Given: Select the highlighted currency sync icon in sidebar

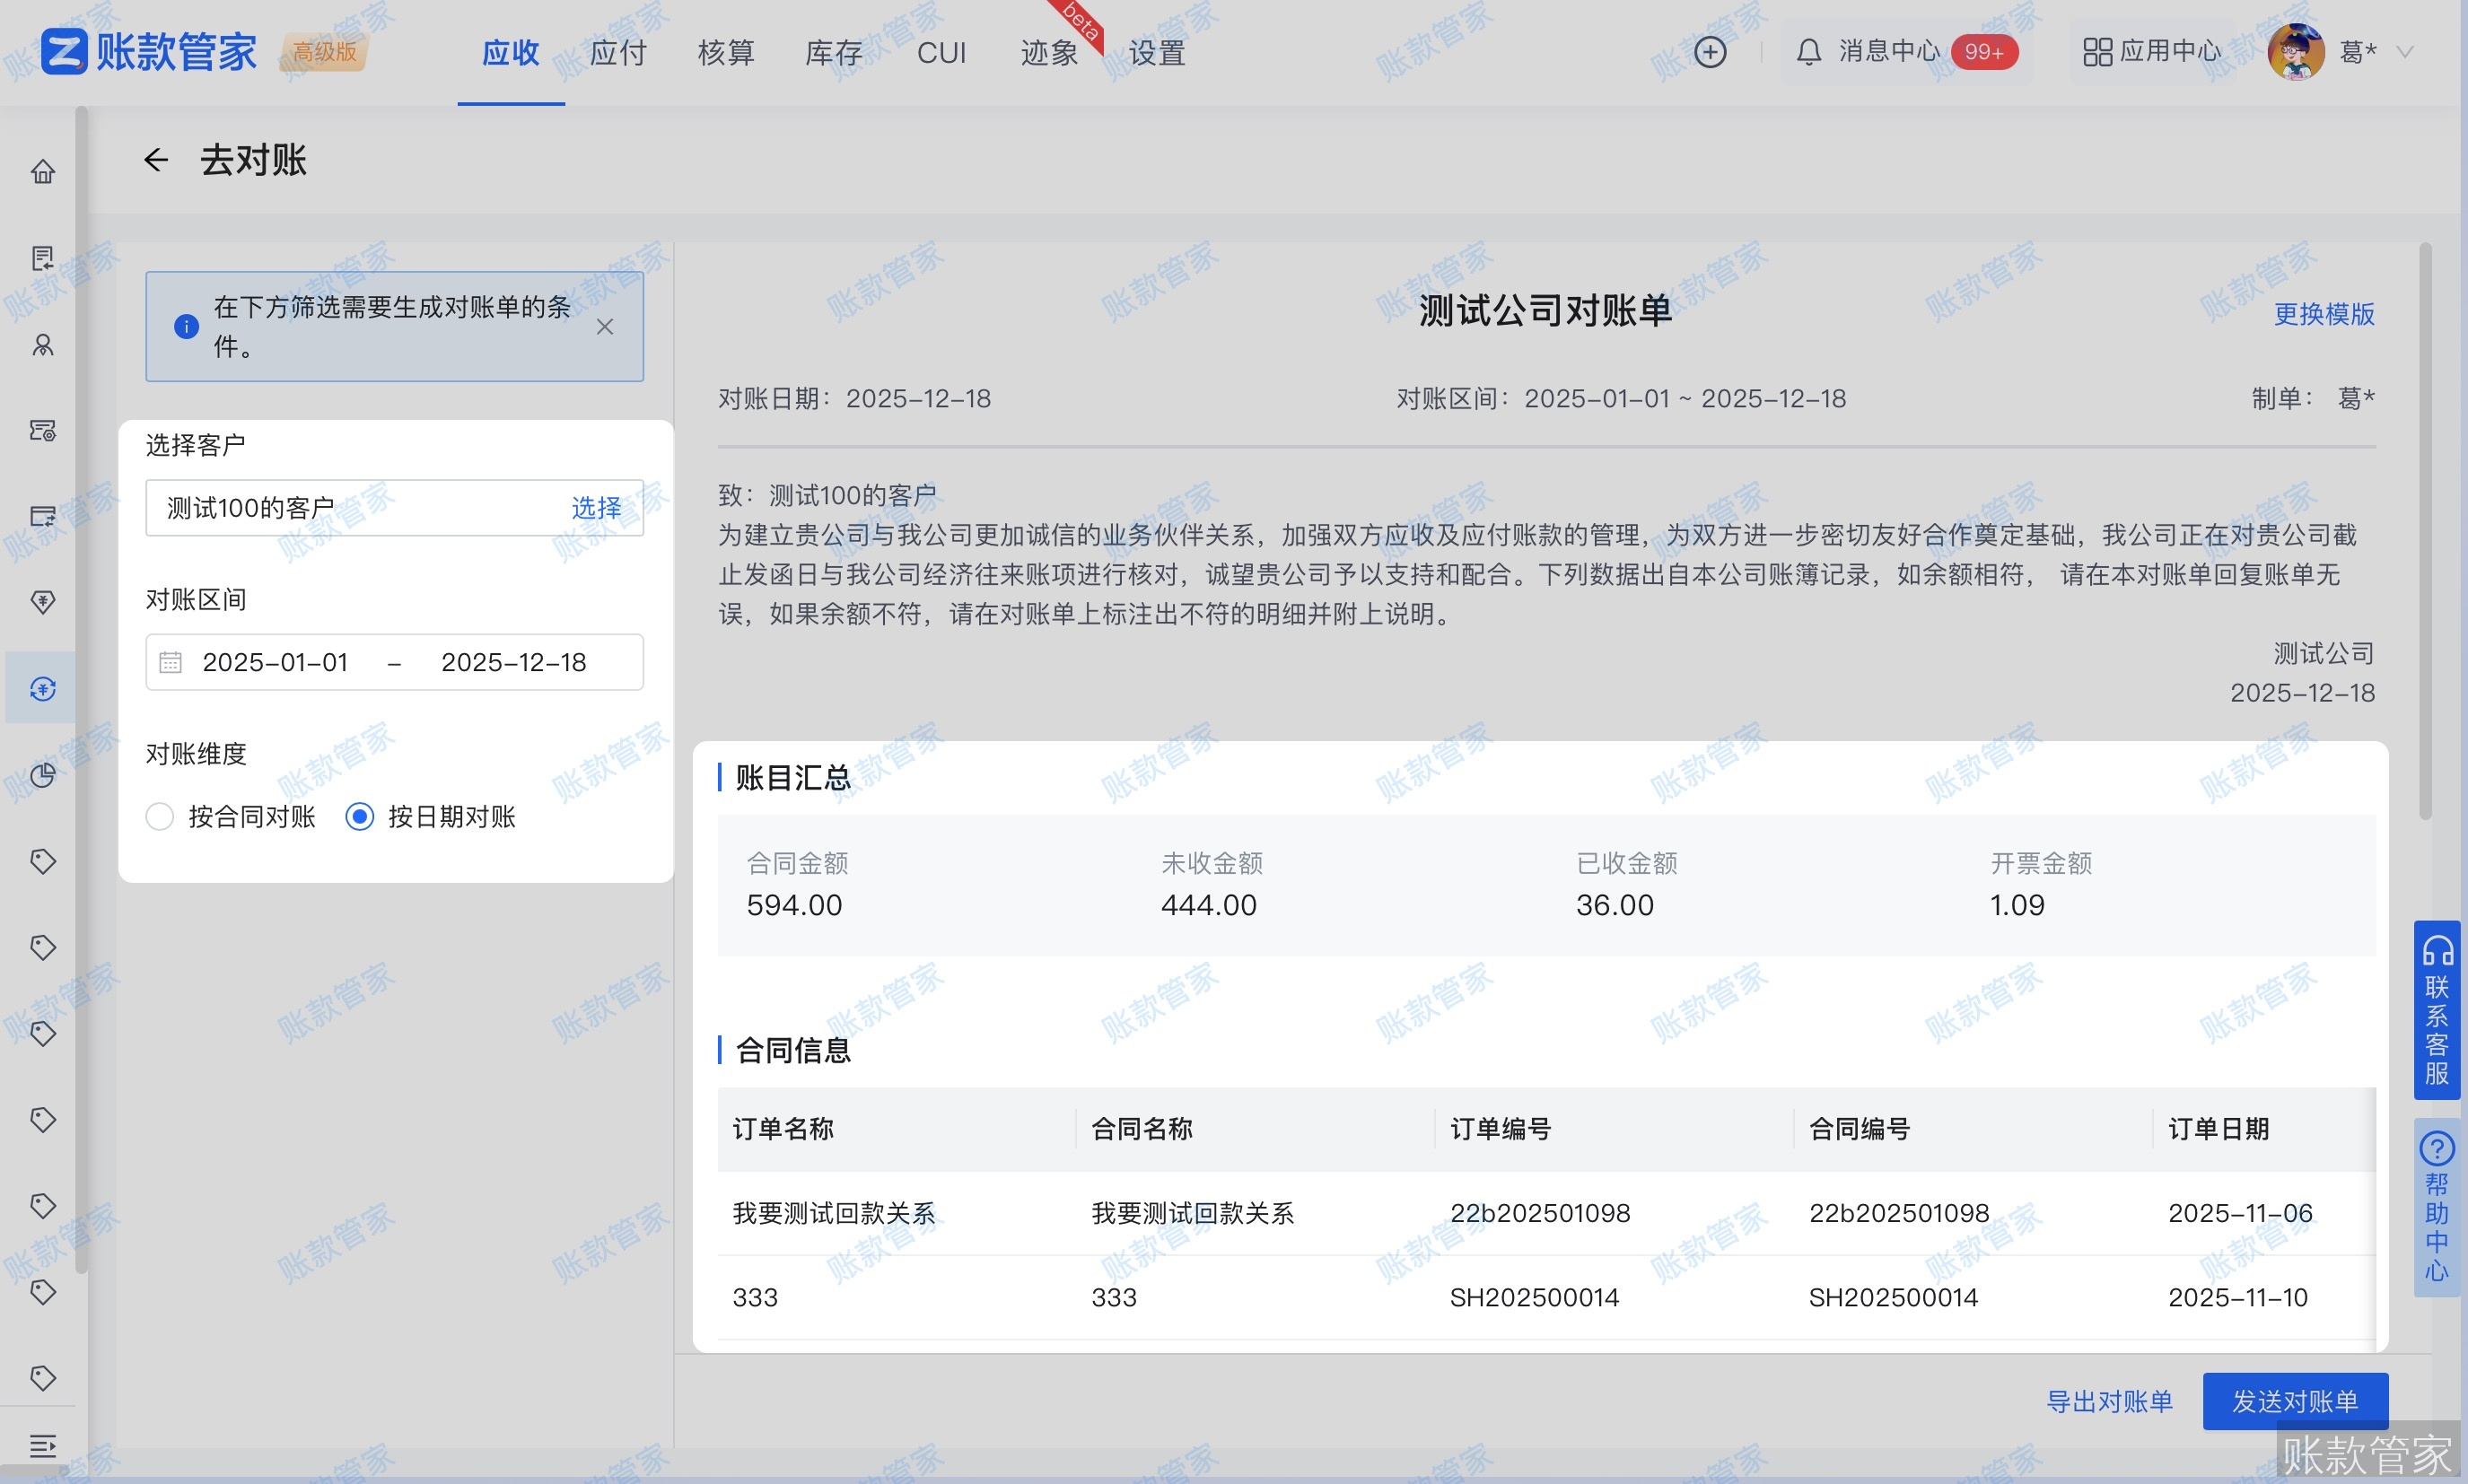Looking at the screenshot, I should tap(42, 688).
